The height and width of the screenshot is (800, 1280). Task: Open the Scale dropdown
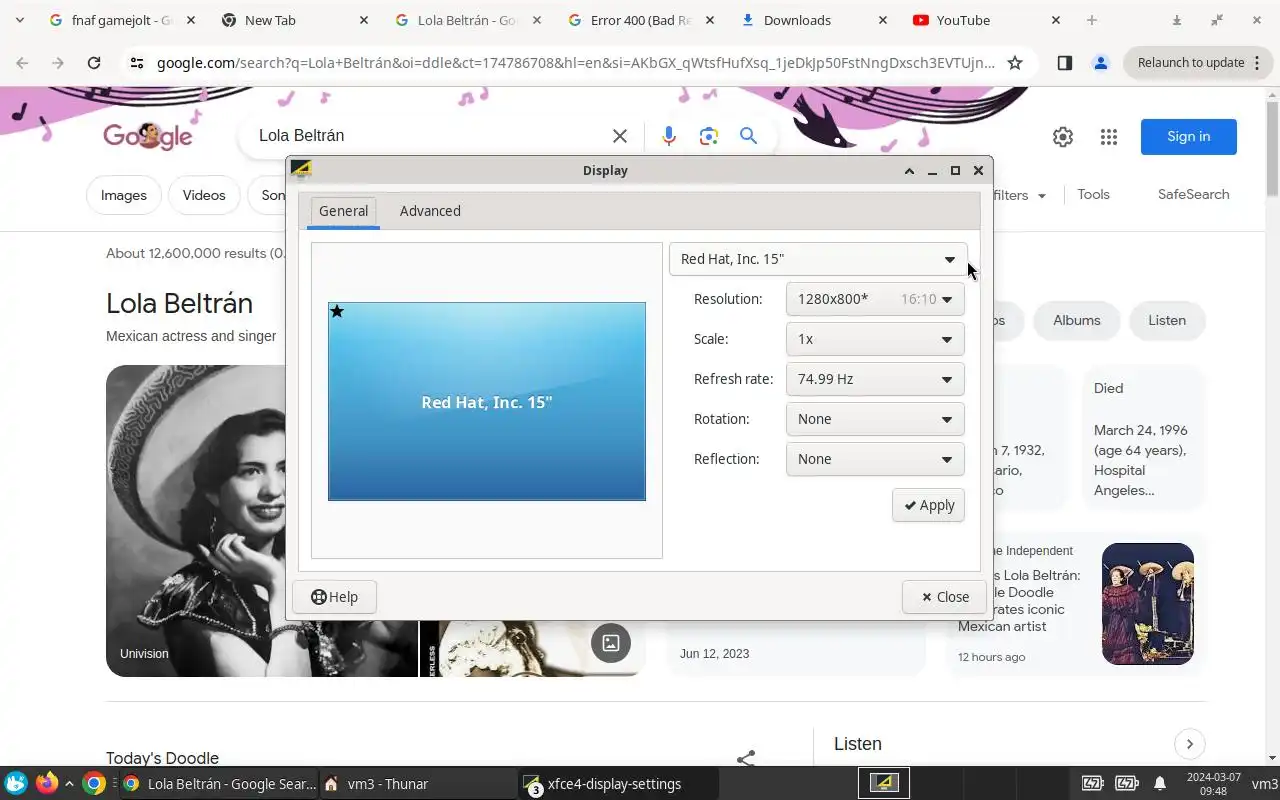tap(875, 339)
